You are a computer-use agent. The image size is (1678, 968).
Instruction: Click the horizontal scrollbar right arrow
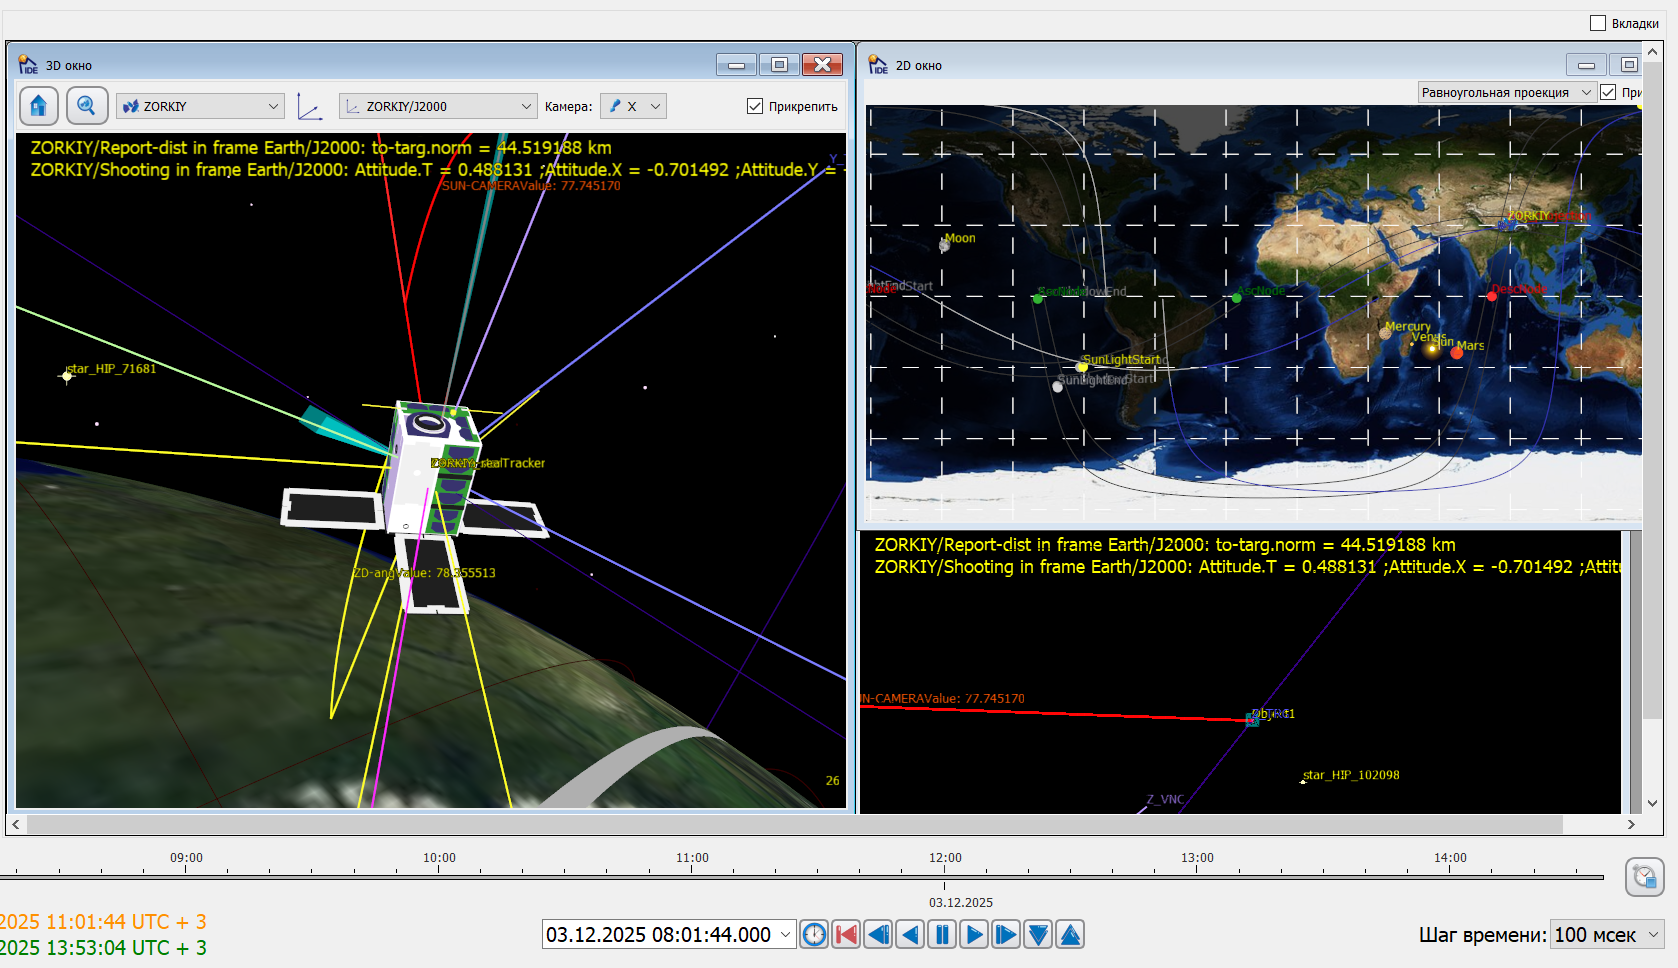point(1631,824)
